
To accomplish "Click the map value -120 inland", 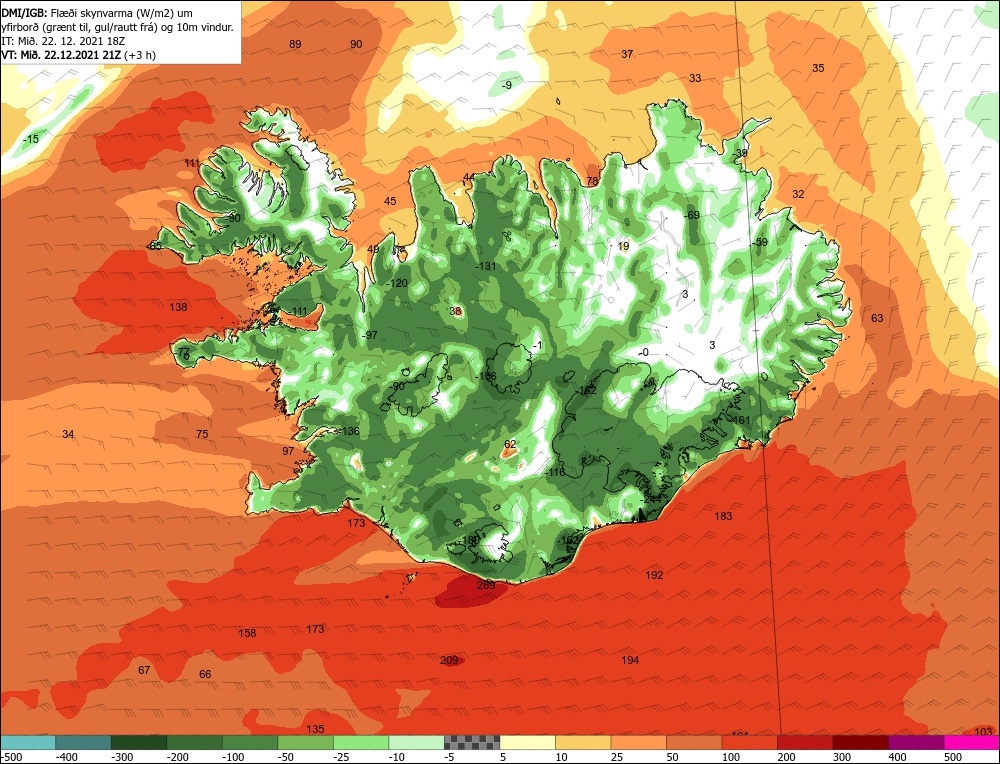I will 397,283.
